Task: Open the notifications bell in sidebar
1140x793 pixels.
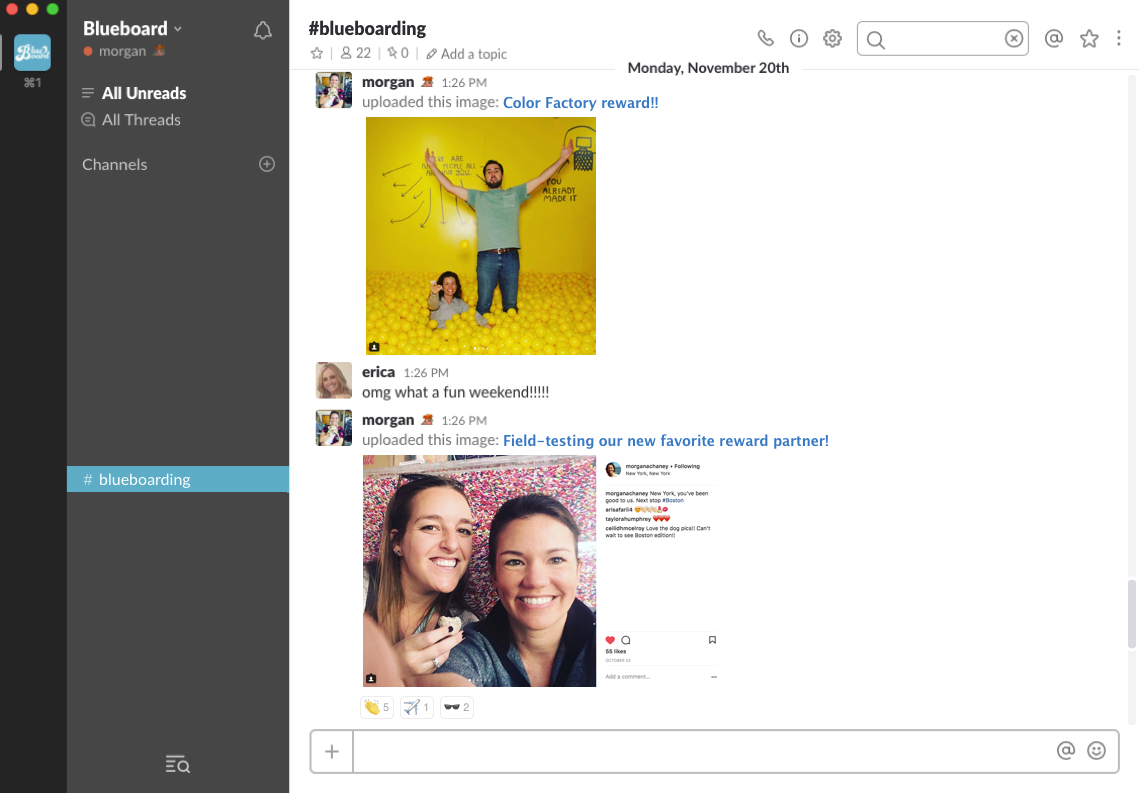Action: (x=262, y=31)
